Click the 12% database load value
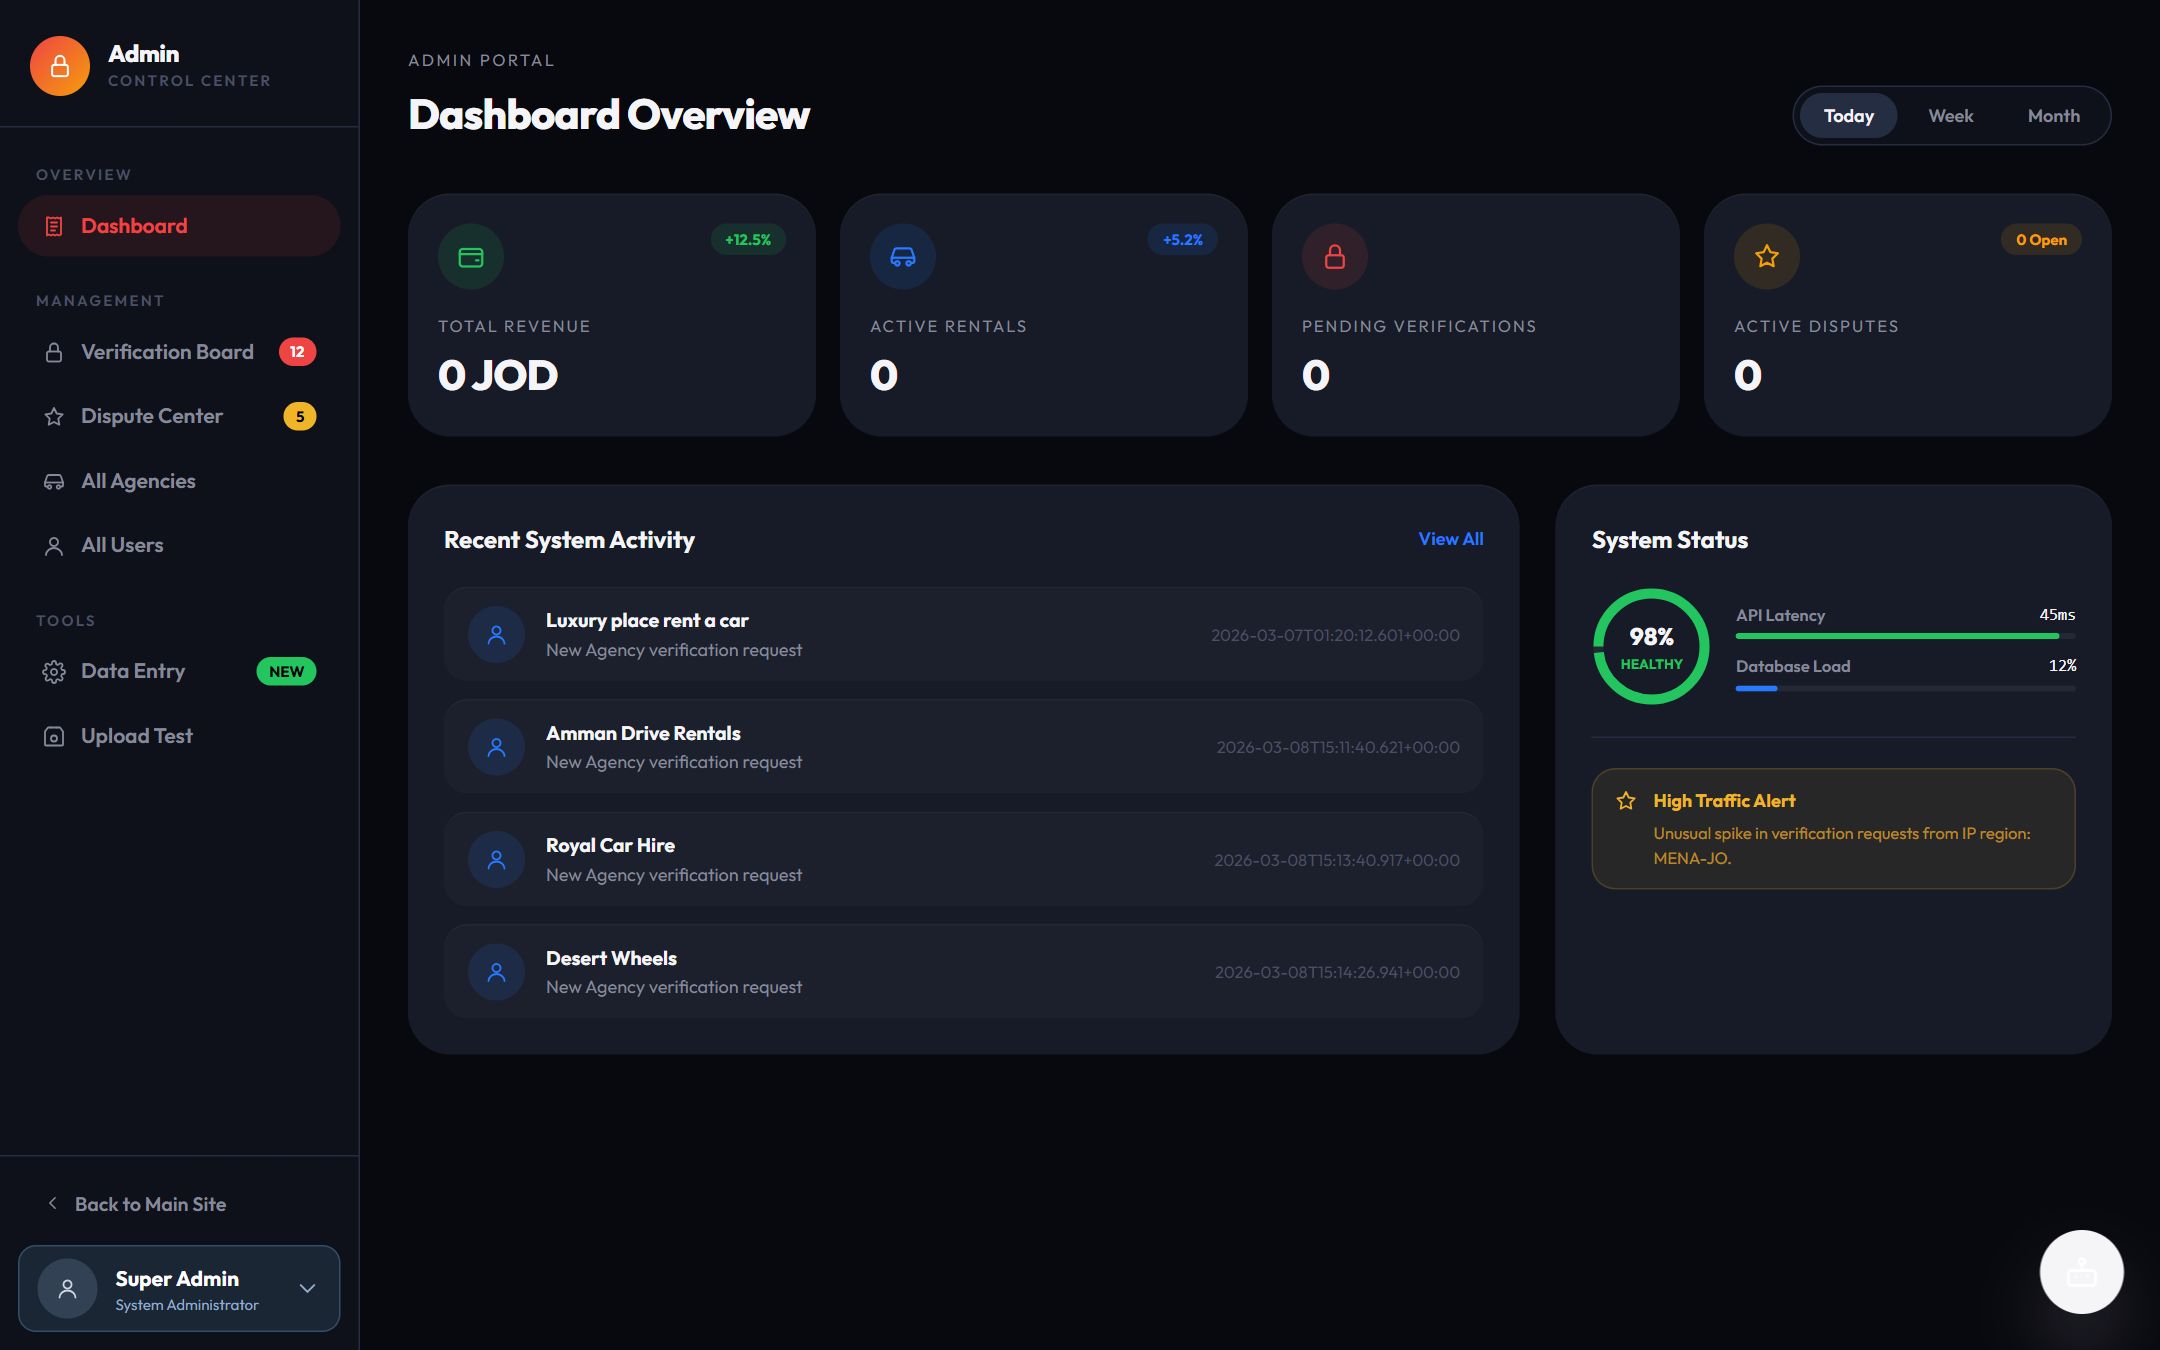 point(2062,666)
